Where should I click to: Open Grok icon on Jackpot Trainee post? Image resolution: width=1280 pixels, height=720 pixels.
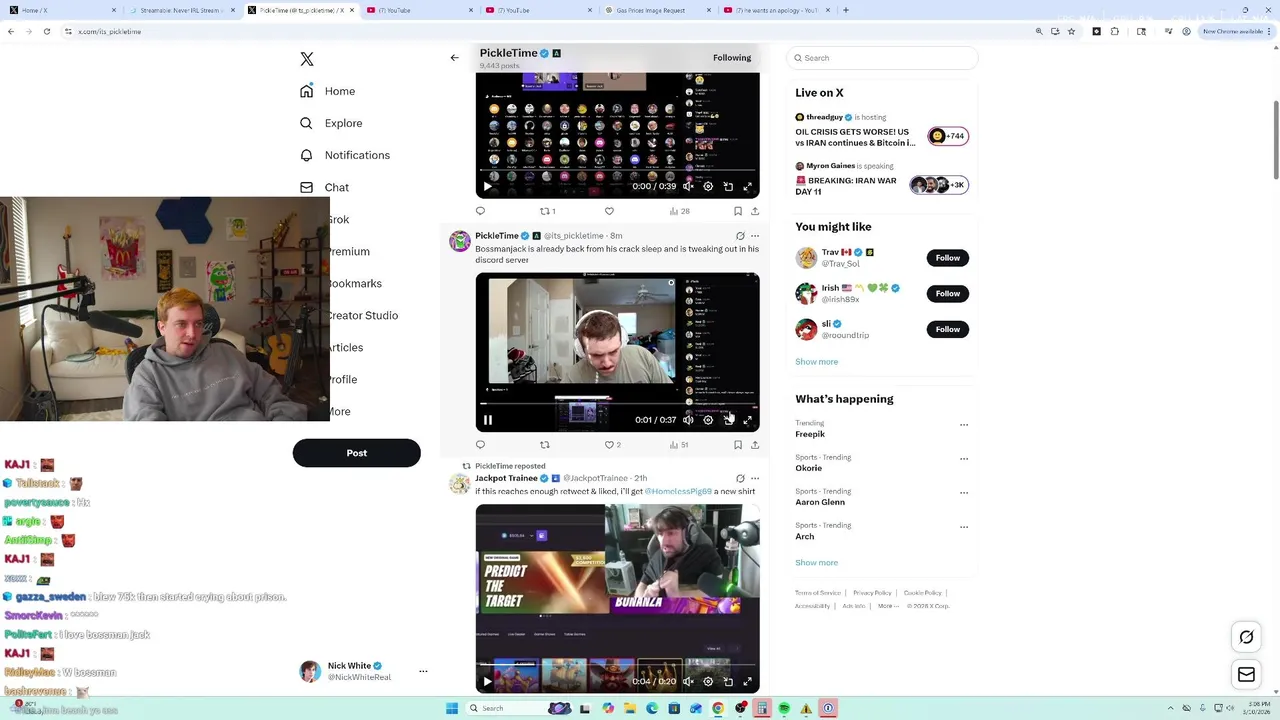[740, 479]
